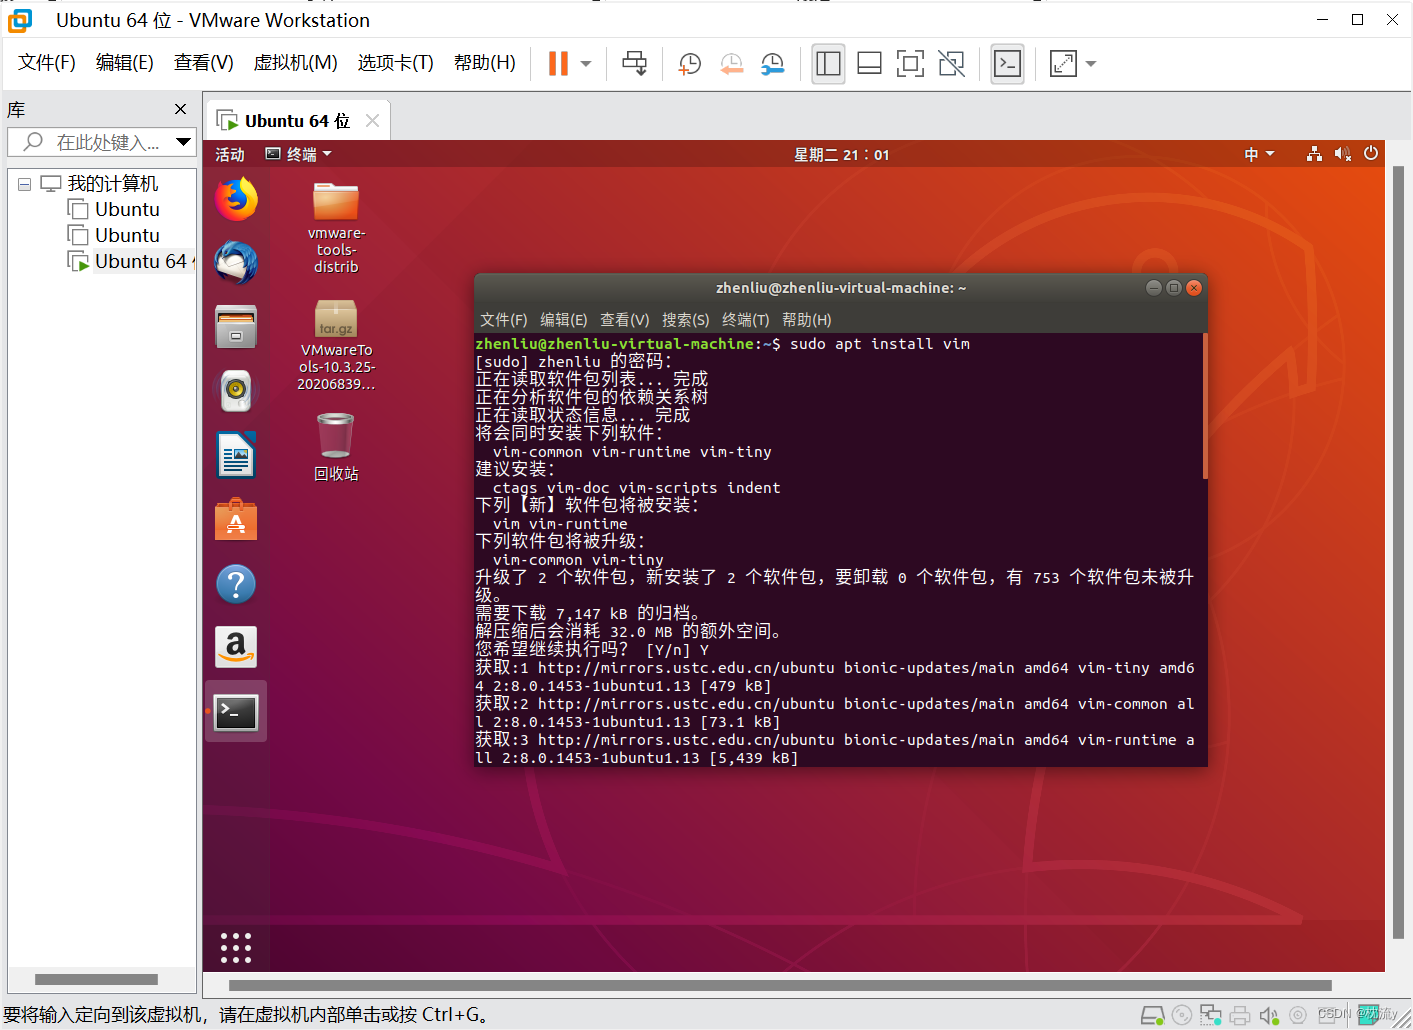Collapse the 我的计算机 tree node

click(x=24, y=184)
